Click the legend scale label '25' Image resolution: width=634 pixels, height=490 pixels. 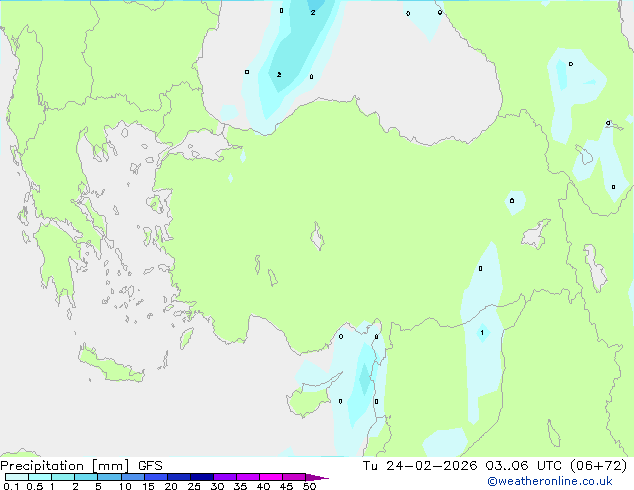coord(194,486)
